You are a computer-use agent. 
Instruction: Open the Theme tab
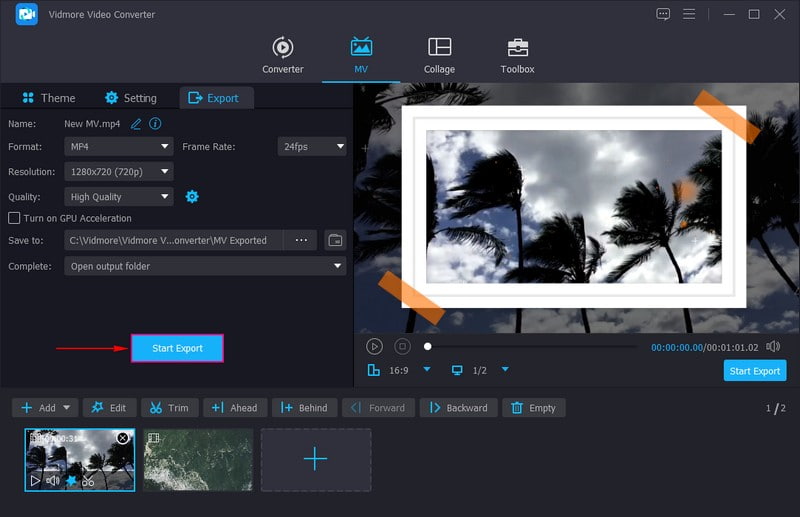(48, 98)
